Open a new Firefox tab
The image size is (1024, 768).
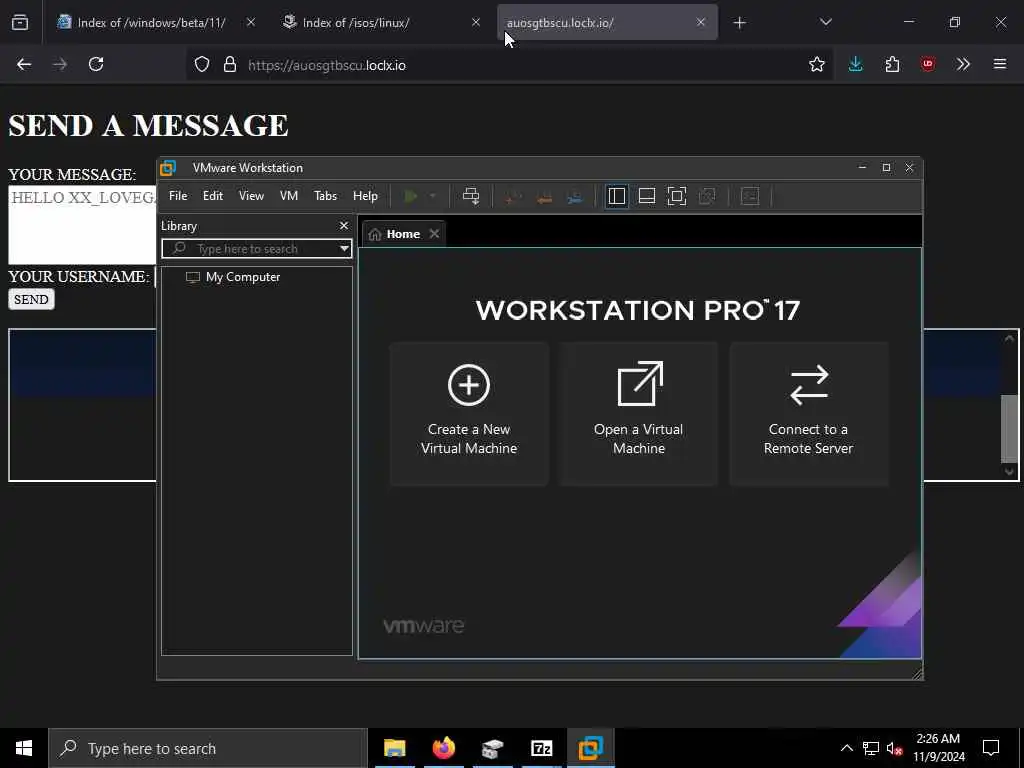tap(739, 23)
